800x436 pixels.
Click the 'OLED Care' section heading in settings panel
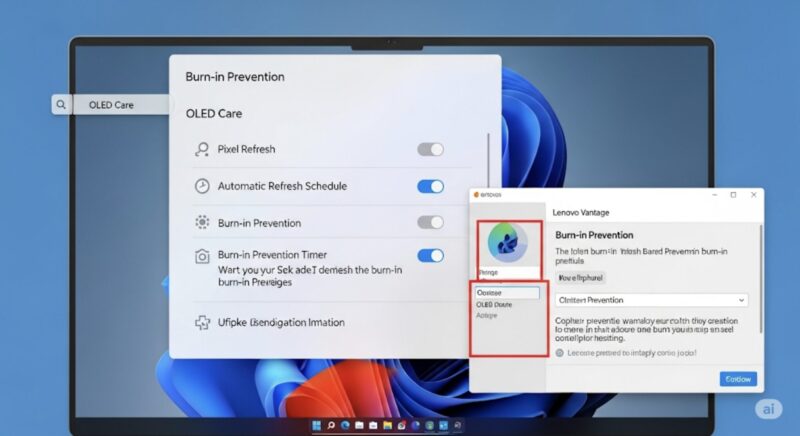pos(214,114)
